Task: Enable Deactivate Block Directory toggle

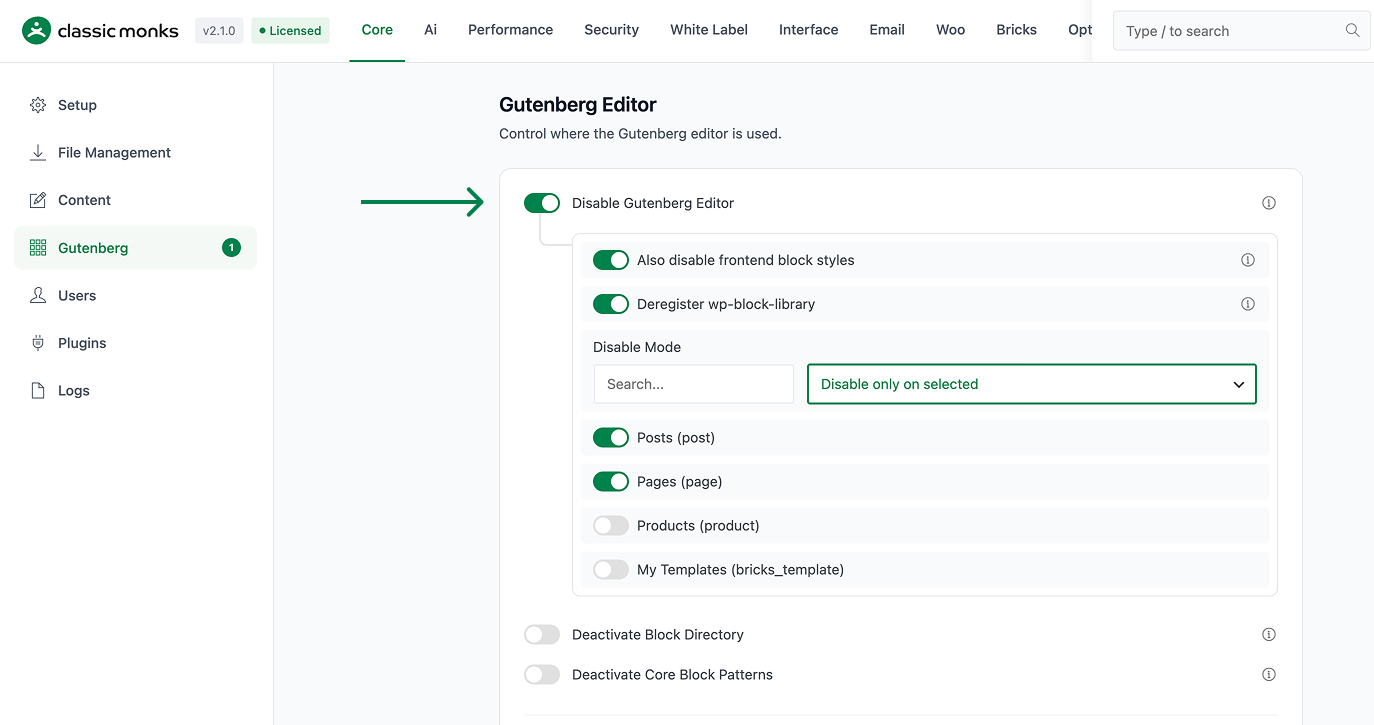Action: [542, 634]
